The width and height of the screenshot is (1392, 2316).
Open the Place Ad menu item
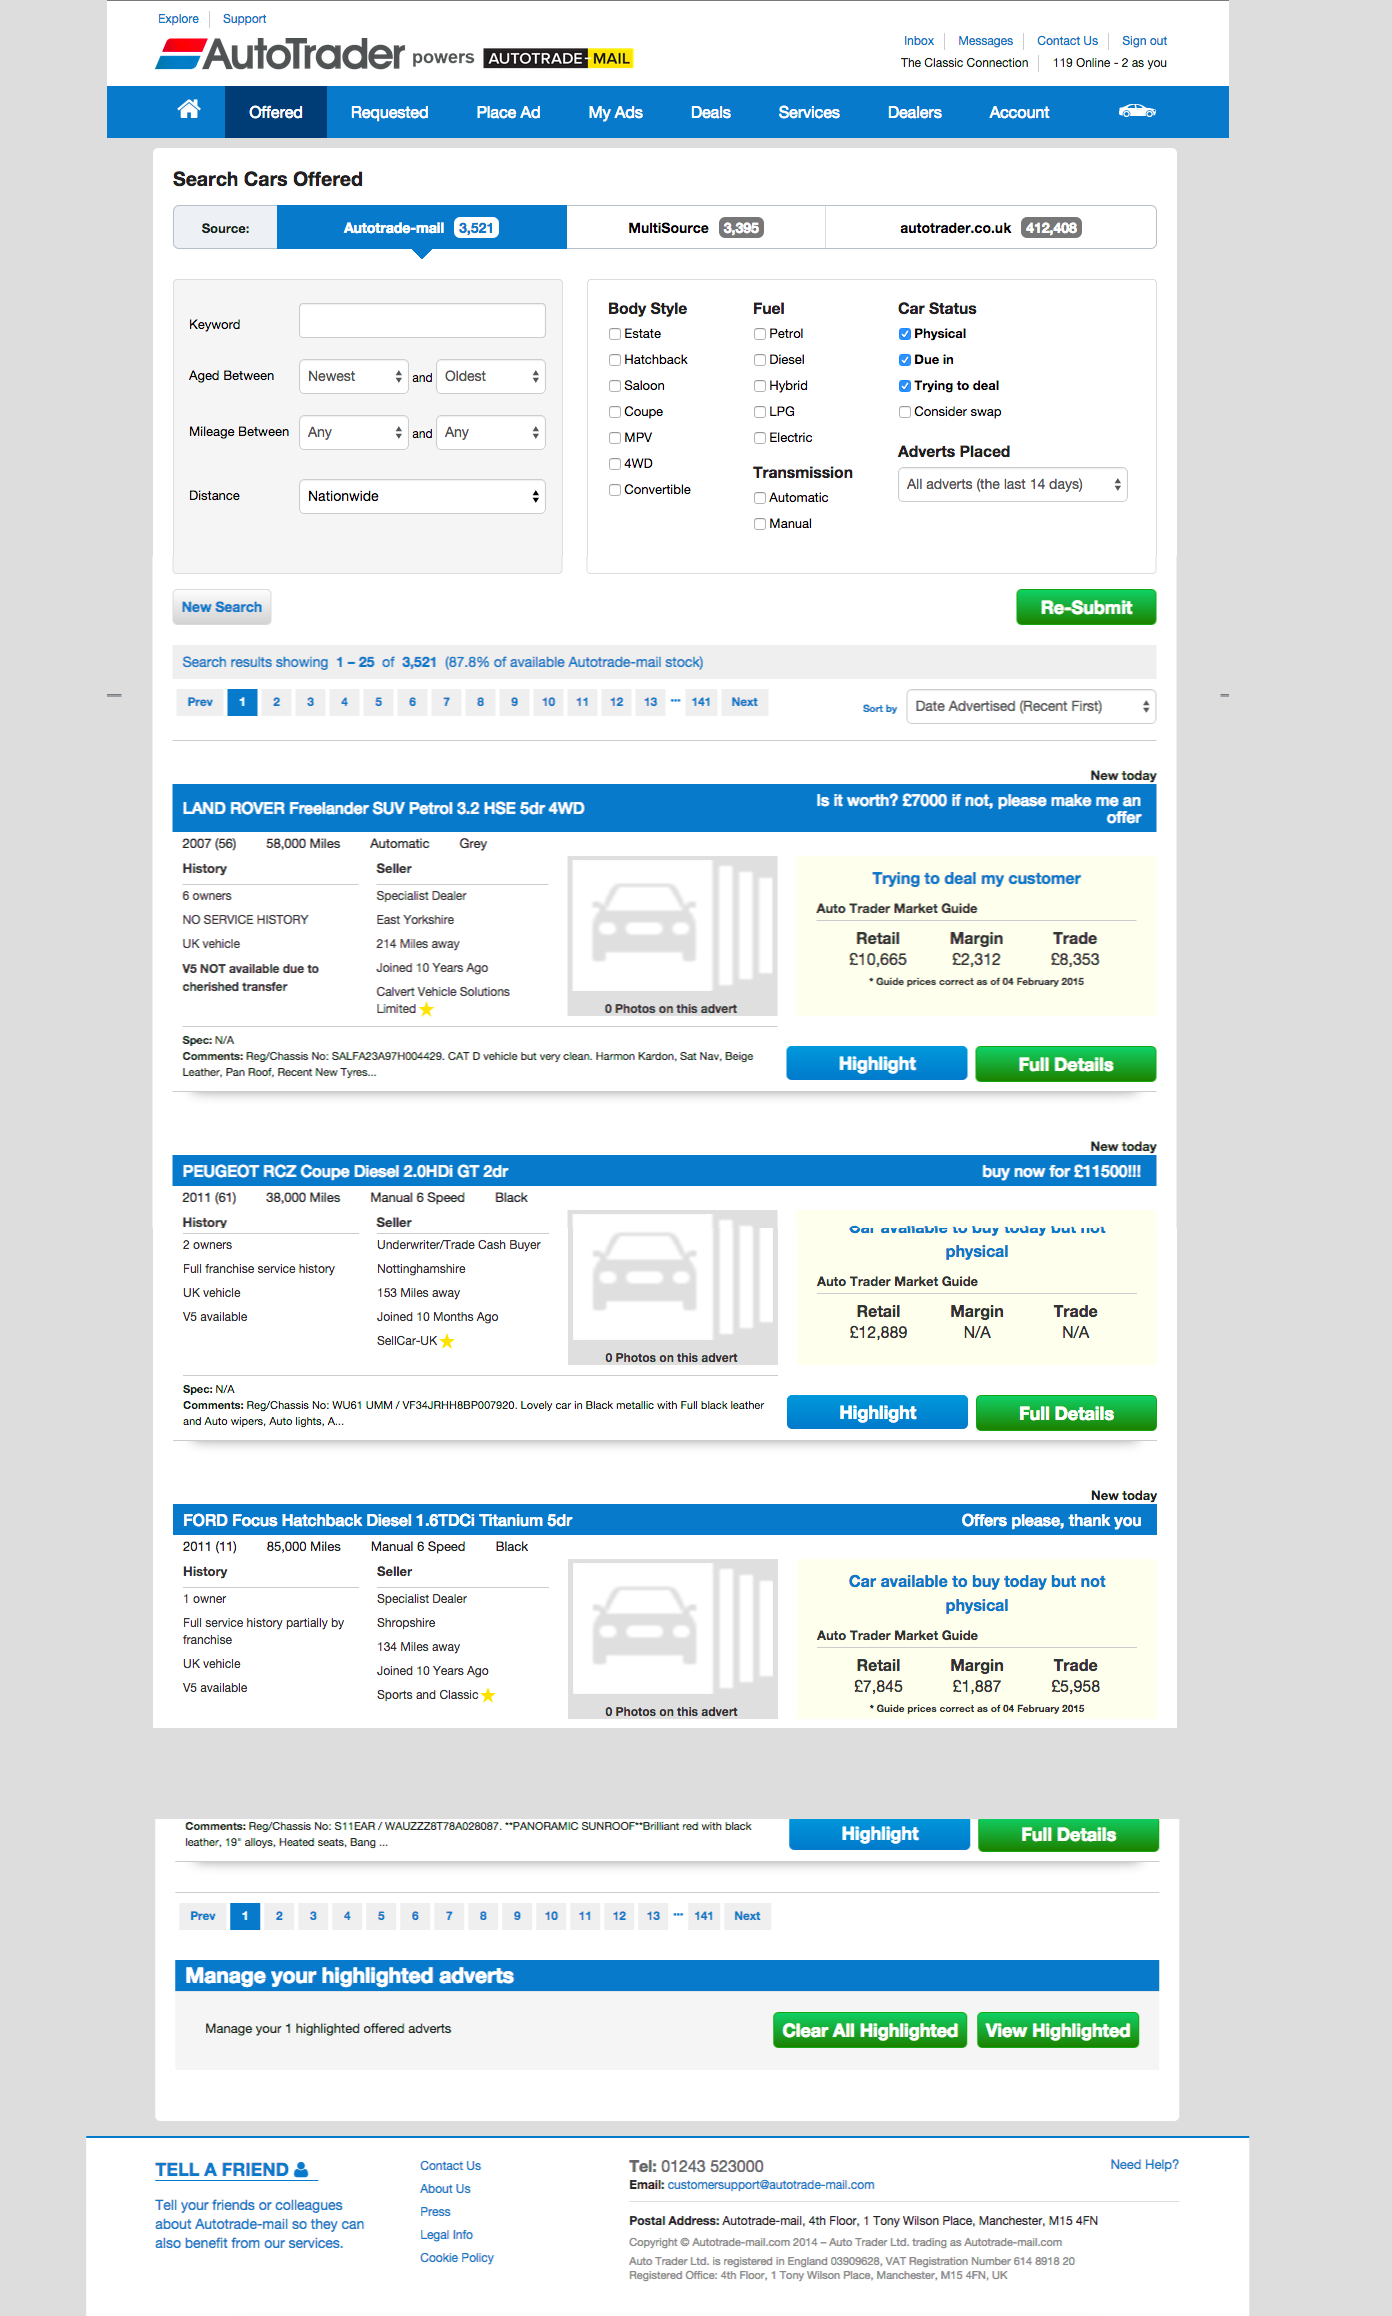coord(508,112)
